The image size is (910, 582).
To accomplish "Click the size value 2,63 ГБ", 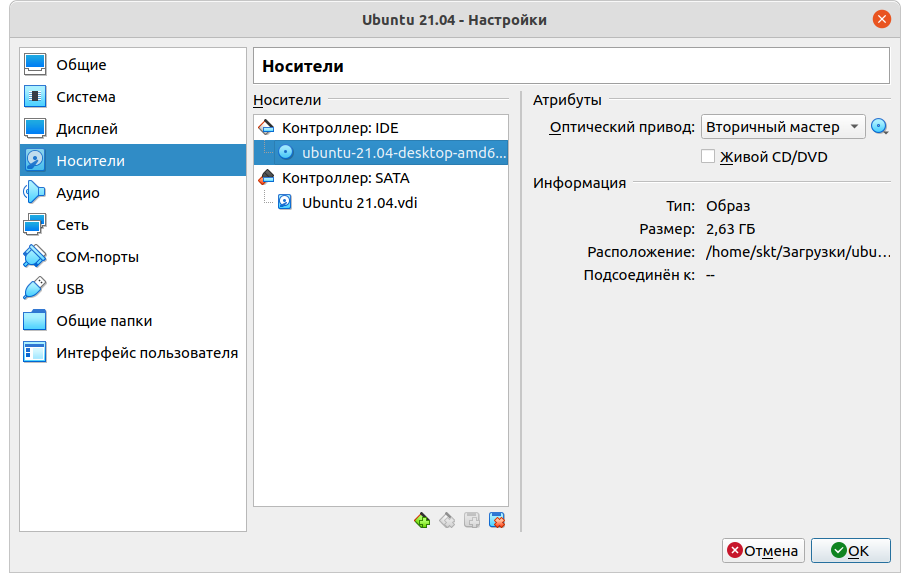I will 730,229.
